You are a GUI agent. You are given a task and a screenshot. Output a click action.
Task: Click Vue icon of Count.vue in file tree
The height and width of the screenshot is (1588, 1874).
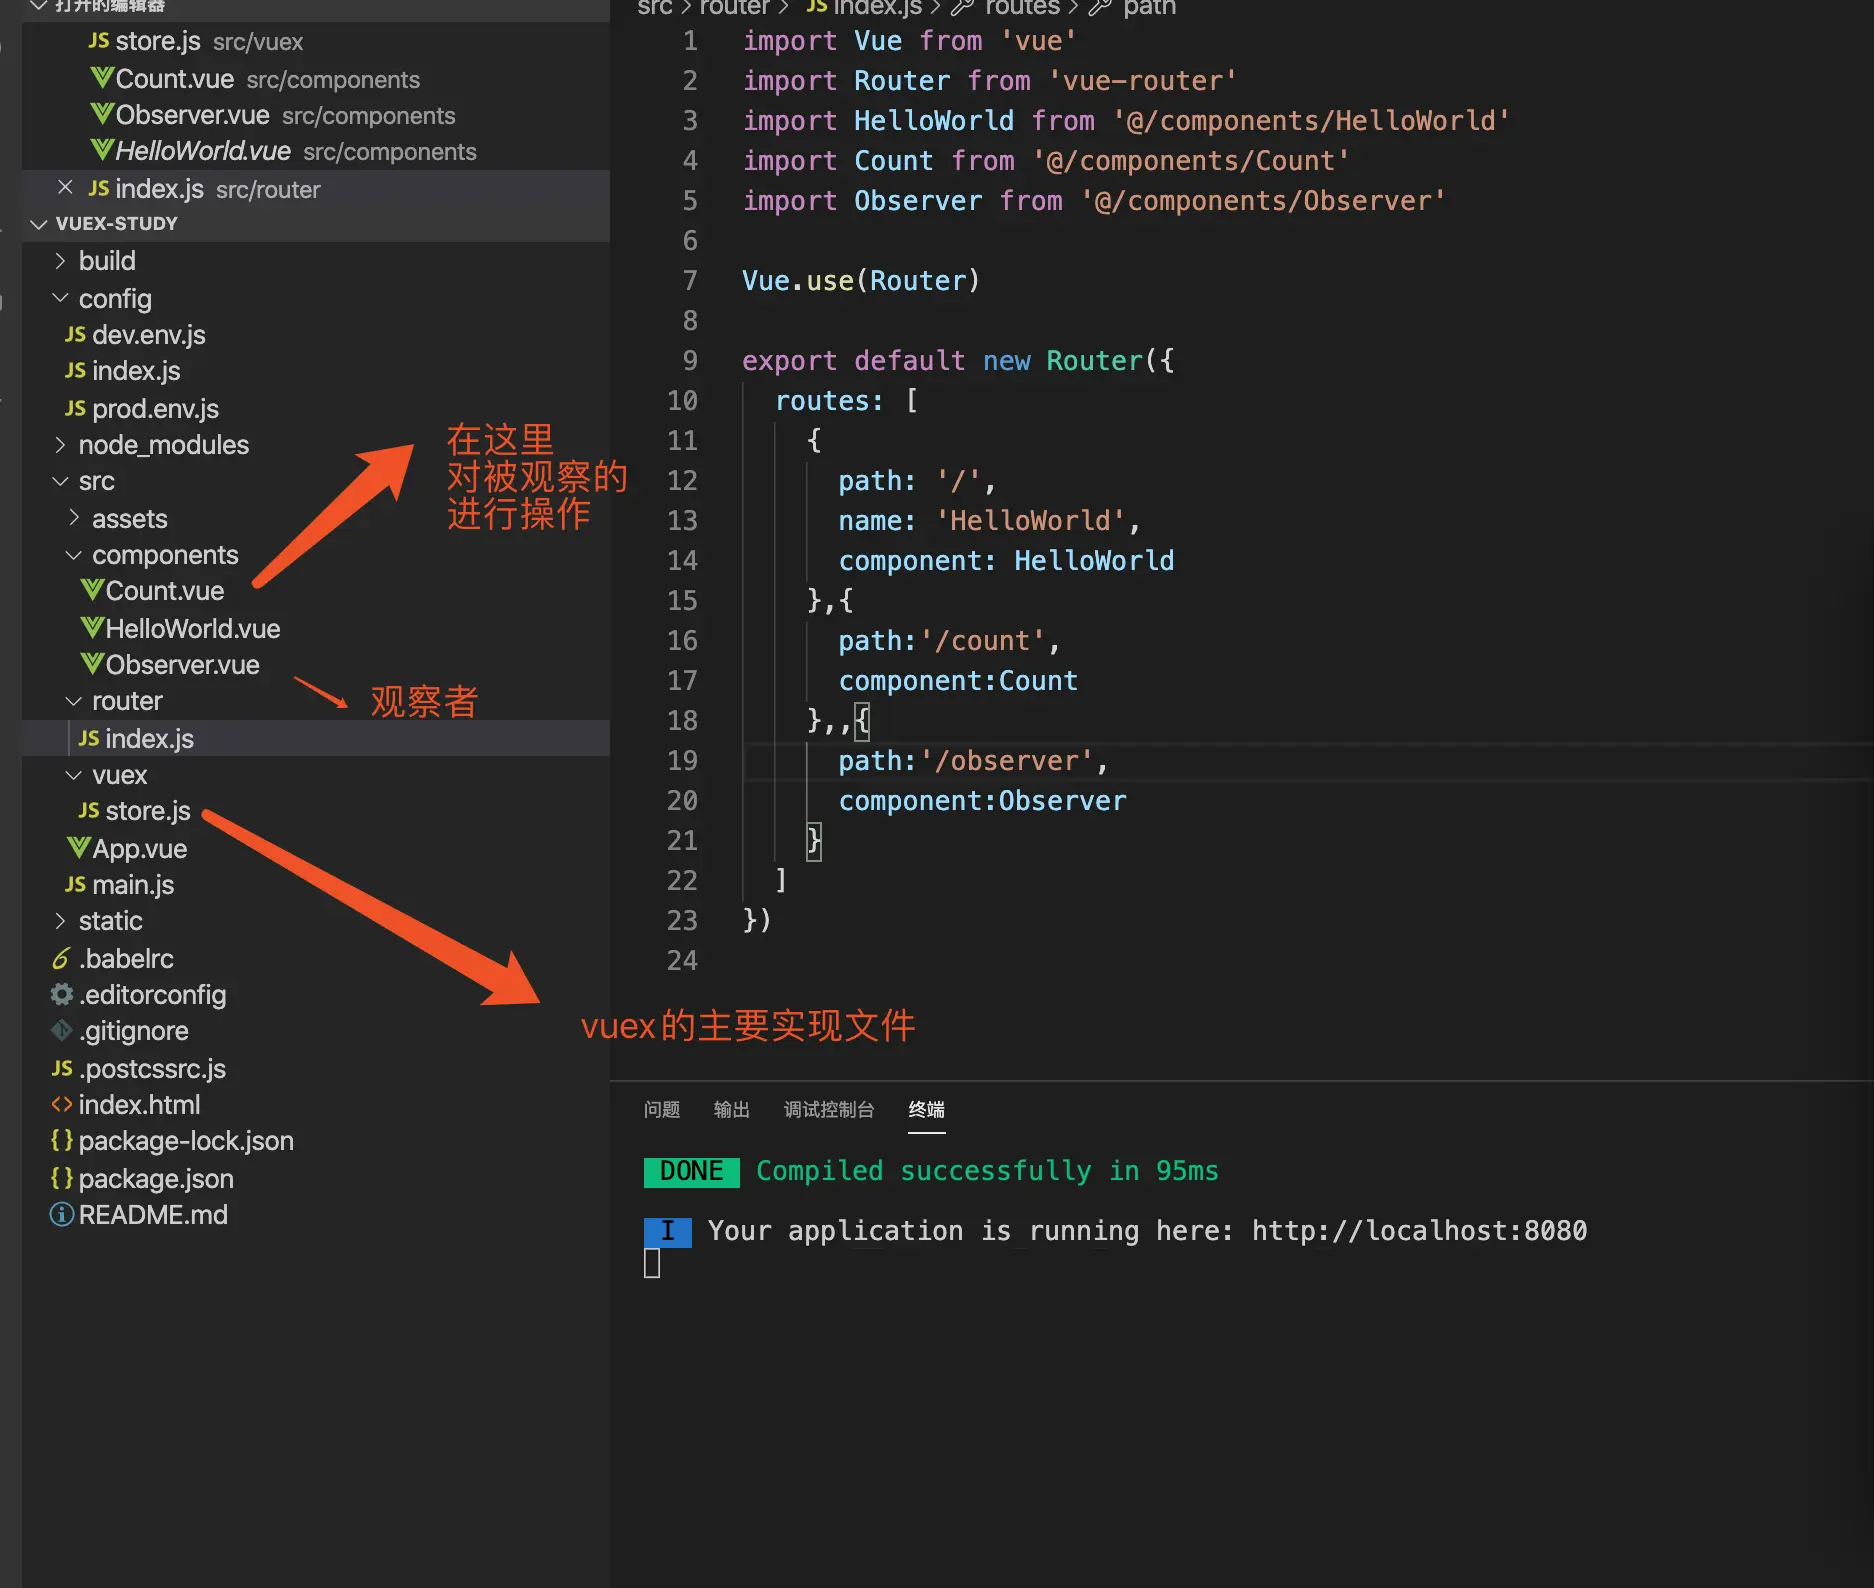click(x=92, y=590)
